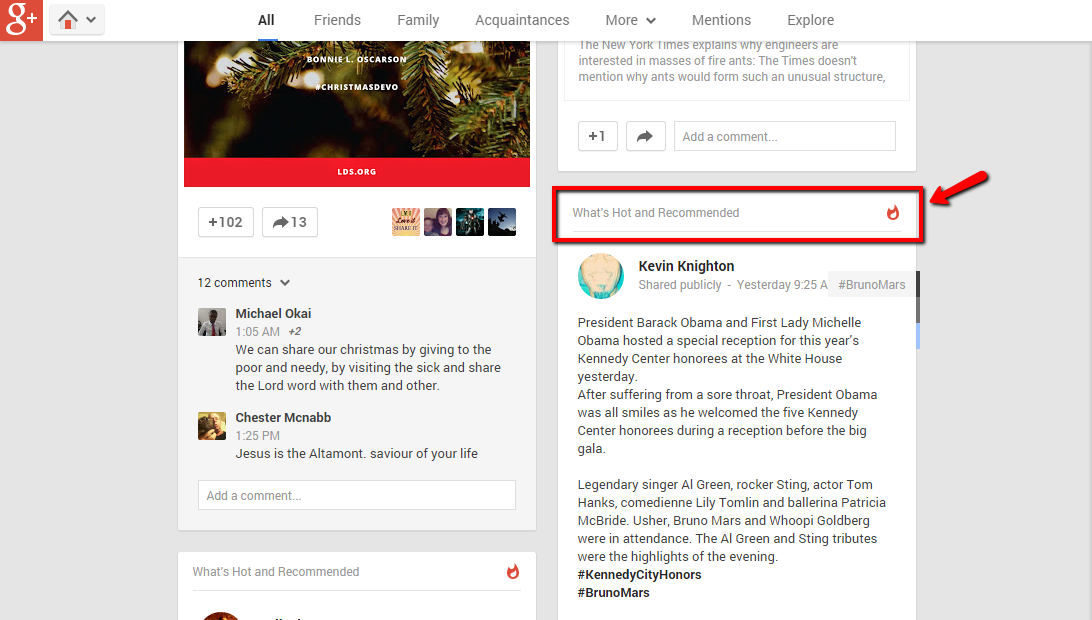Open the green armored figure avatar among the post's +1 thumbnails
1092x620 pixels.
coord(470,222)
